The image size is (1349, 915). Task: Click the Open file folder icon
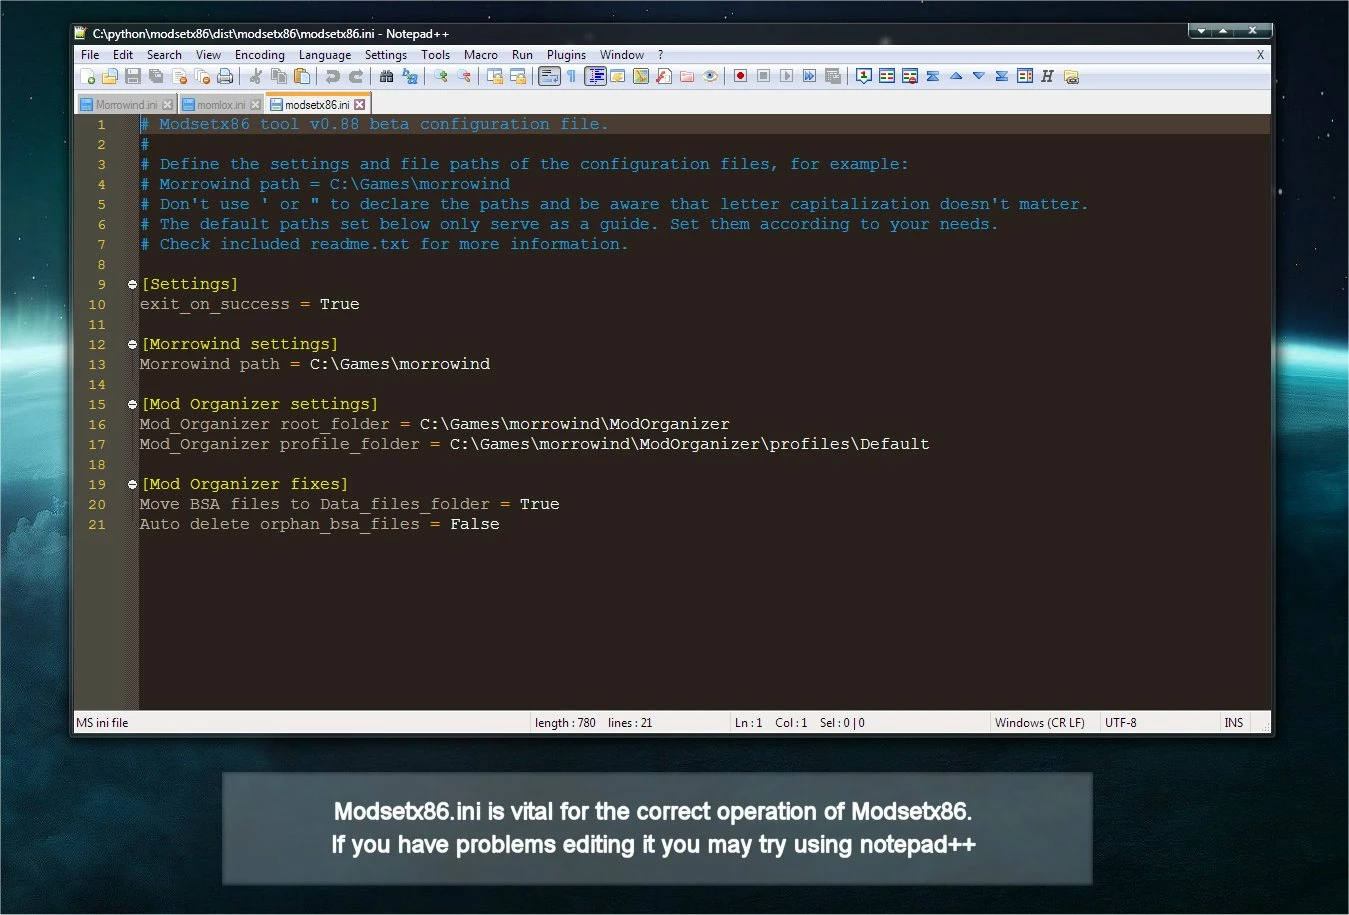click(110, 76)
